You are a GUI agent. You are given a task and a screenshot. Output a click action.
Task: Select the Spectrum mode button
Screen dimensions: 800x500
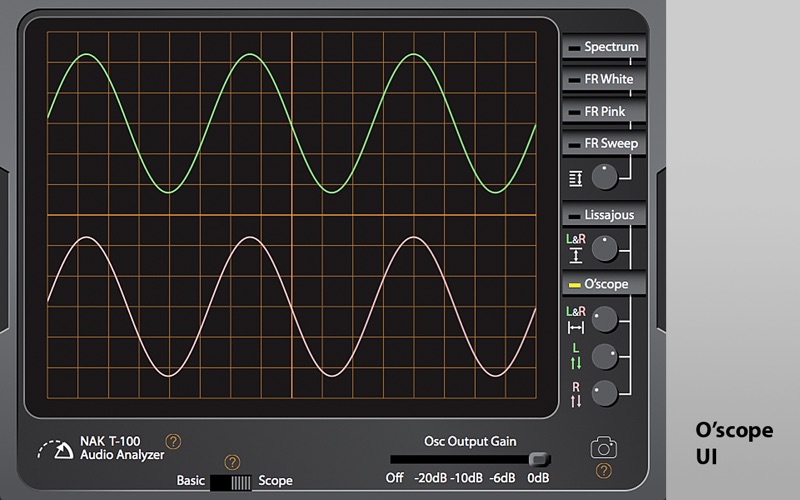[x=604, y=46]
